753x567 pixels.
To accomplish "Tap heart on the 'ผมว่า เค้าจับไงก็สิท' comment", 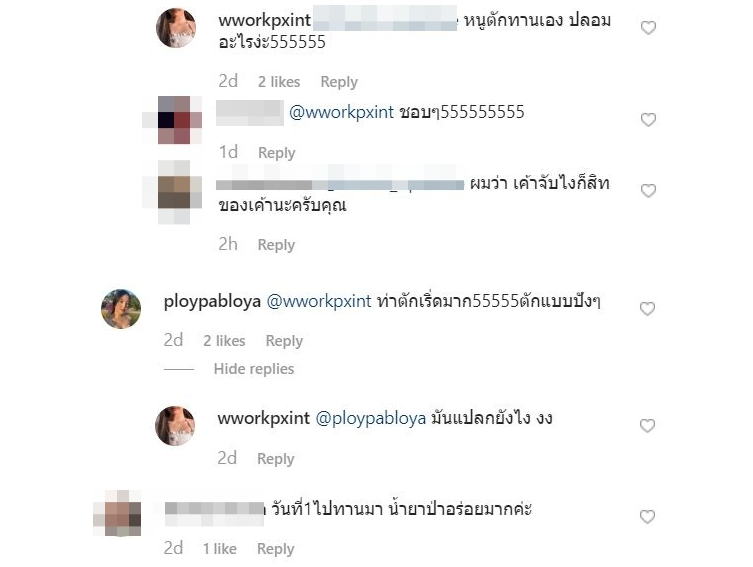I will coord(648,191).
